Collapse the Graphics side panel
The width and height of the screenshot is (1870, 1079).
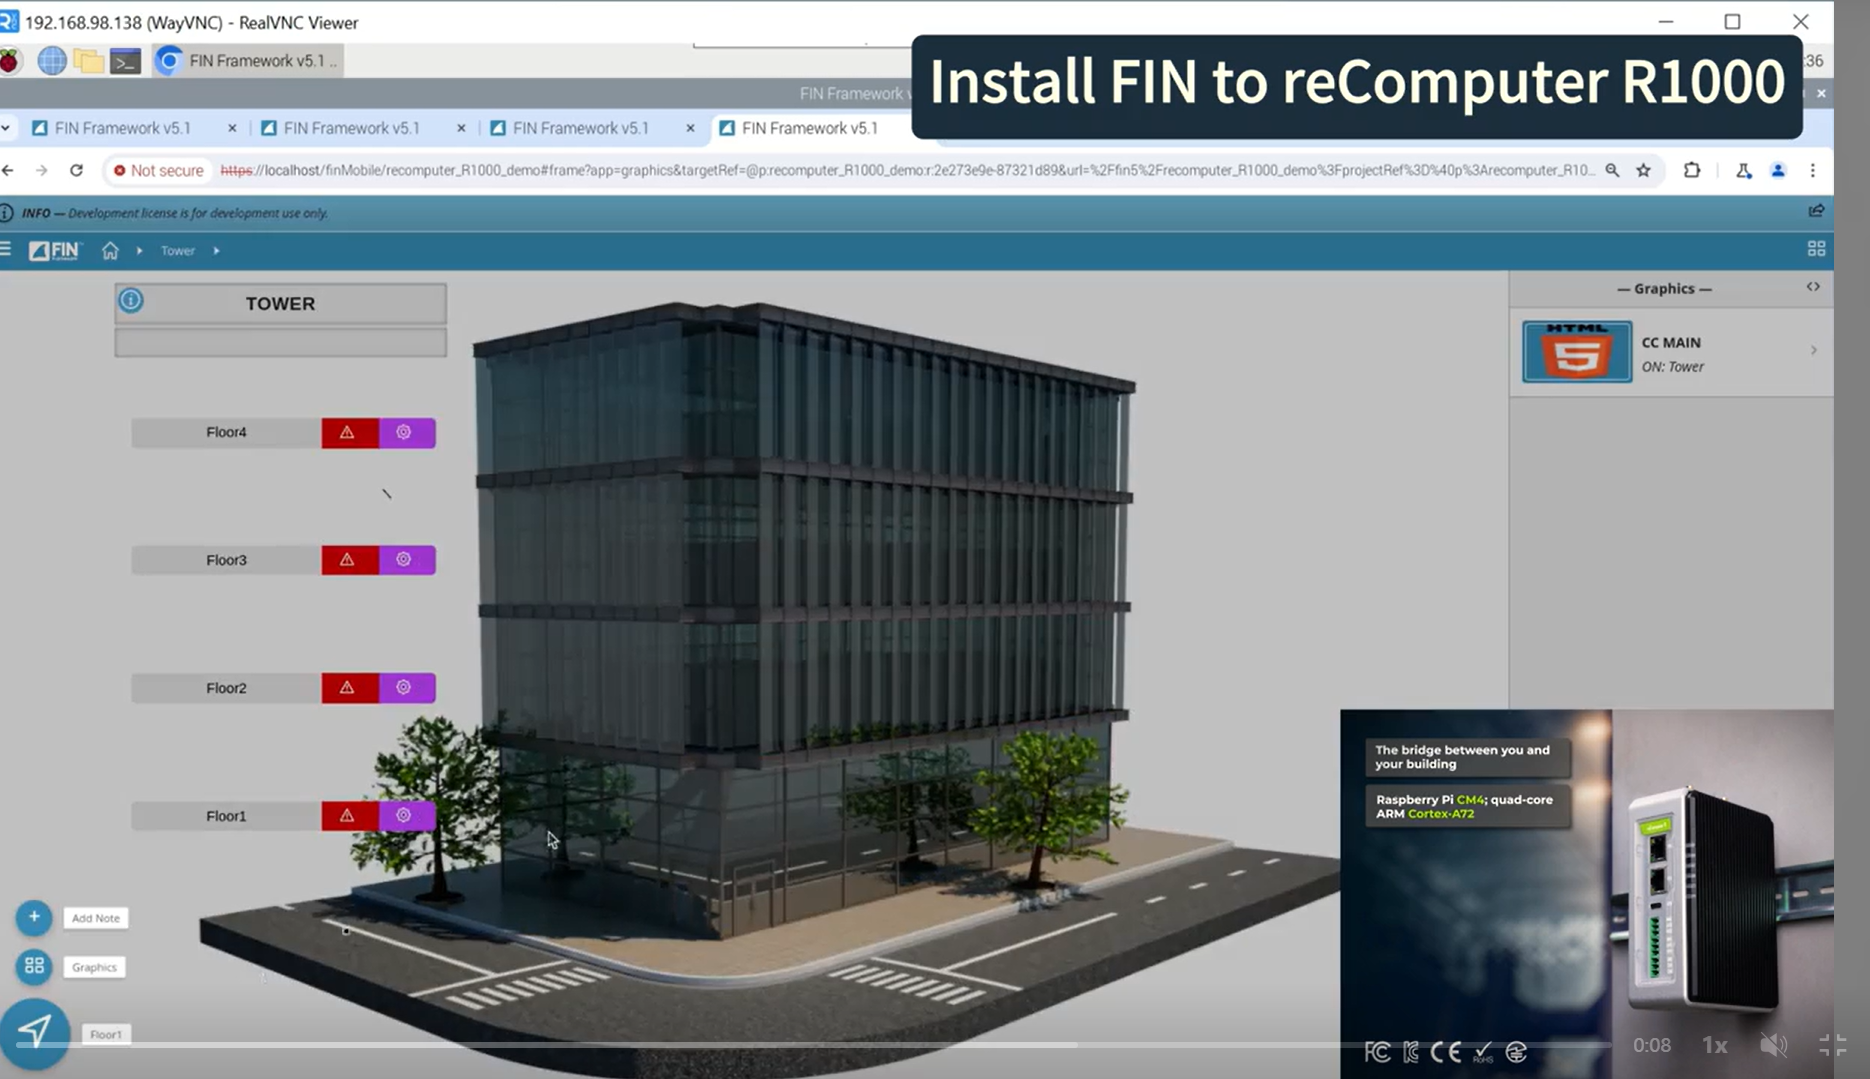click(1813, 288)
